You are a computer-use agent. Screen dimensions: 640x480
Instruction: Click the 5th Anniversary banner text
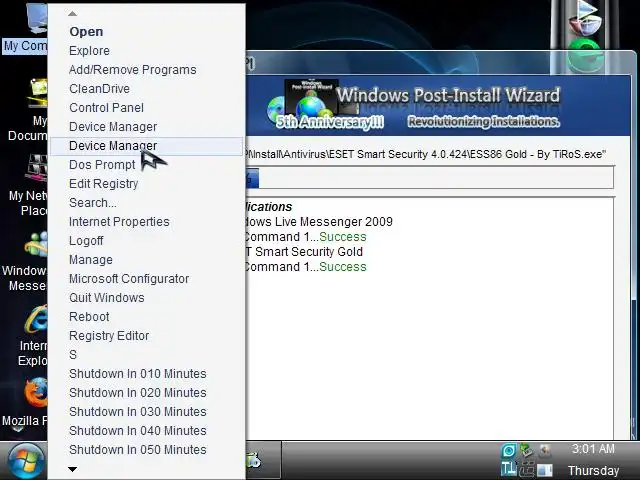tap(329, 122)
